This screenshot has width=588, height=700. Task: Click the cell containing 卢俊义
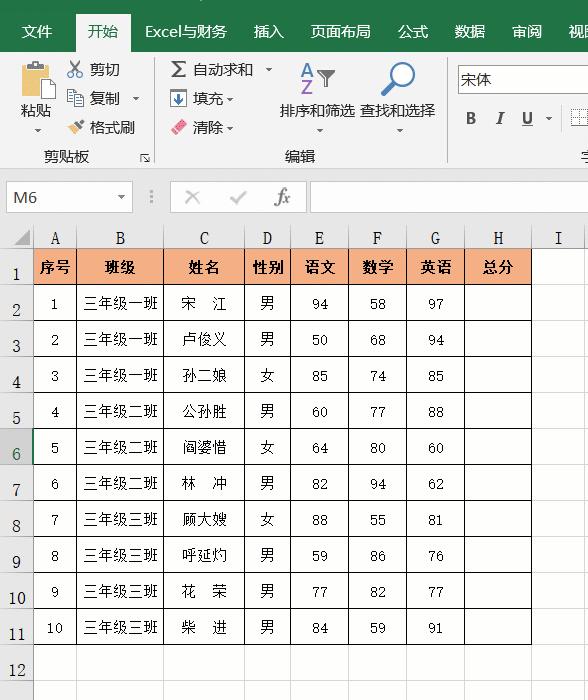pyautogui.click(x=204, y=339)
